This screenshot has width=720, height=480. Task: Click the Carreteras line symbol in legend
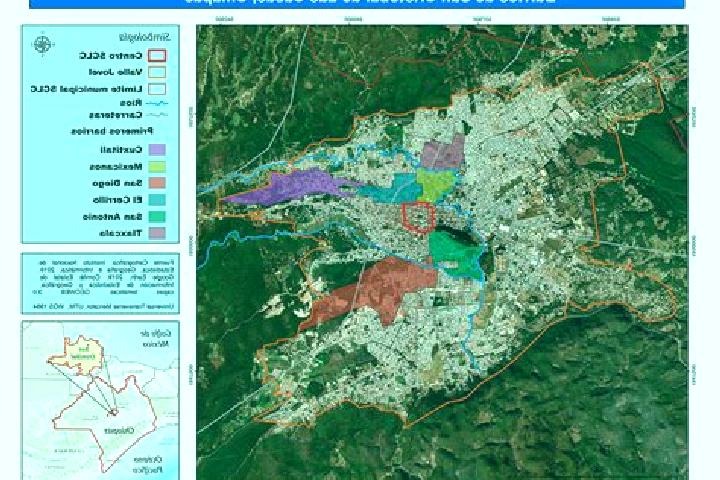[x=156, y=115]
